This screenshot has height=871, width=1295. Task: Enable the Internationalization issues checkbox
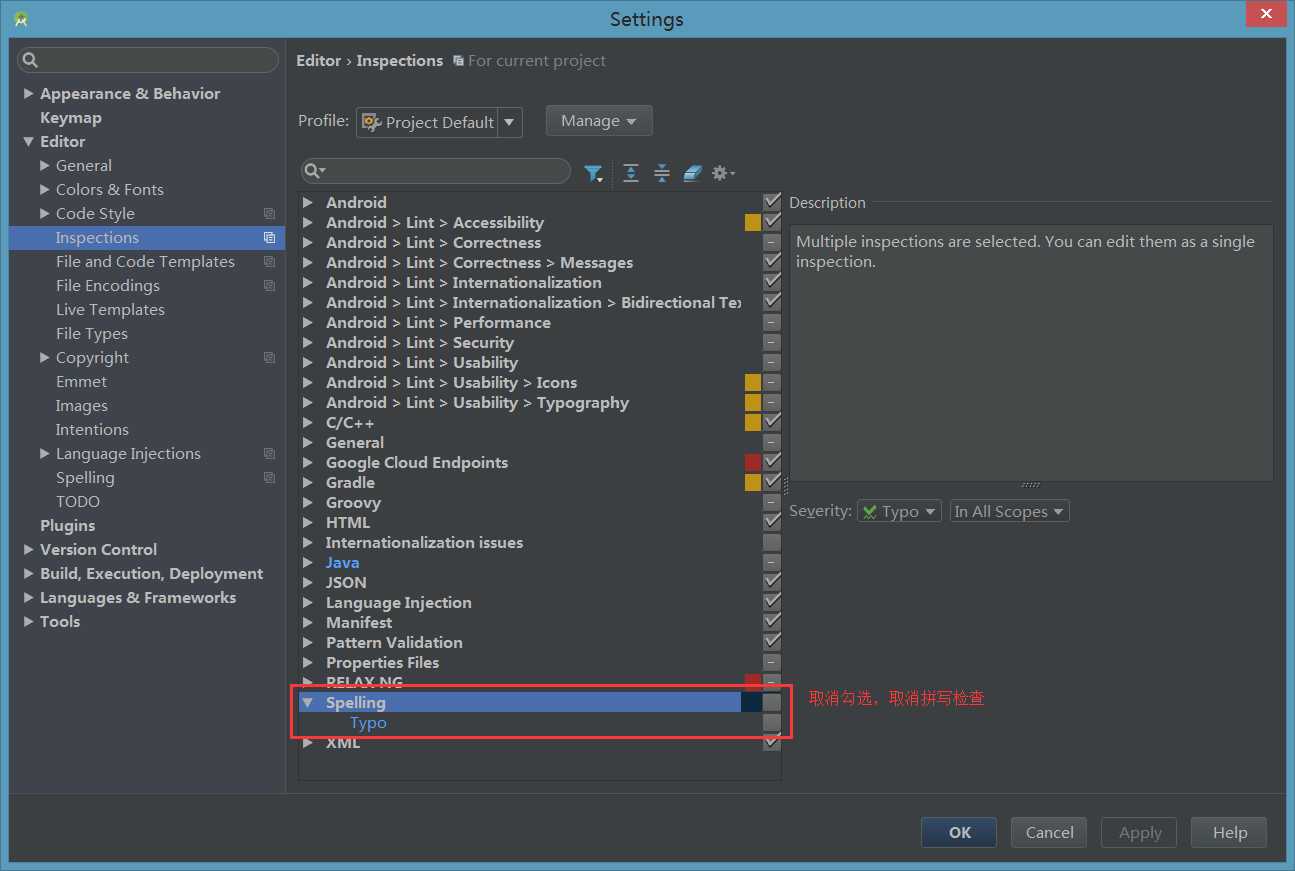pyautogui.click(x=772, y=542)
